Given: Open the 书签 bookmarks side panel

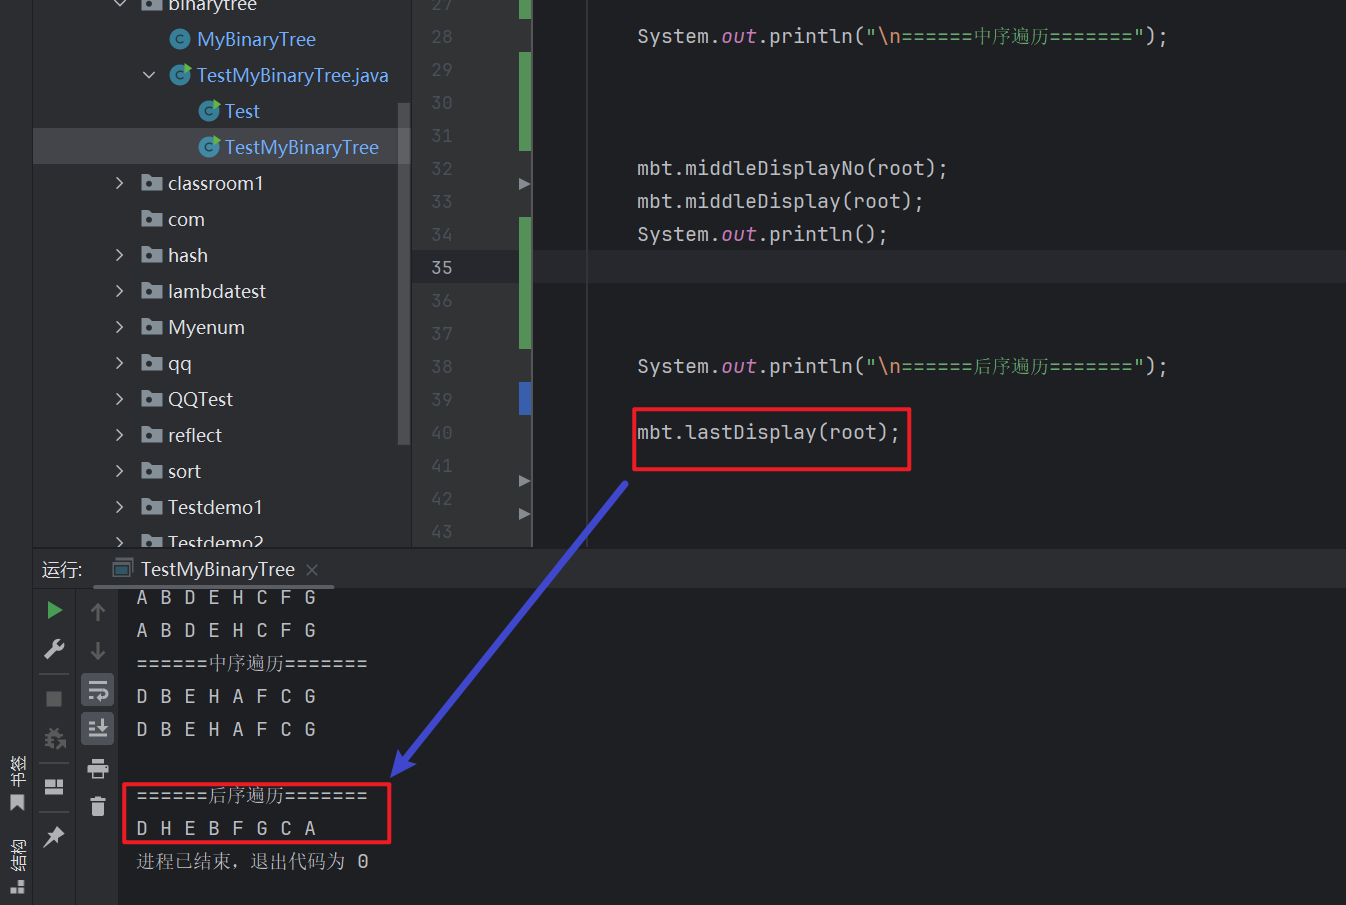Looking at the screenshot, I should coord(17,783).
